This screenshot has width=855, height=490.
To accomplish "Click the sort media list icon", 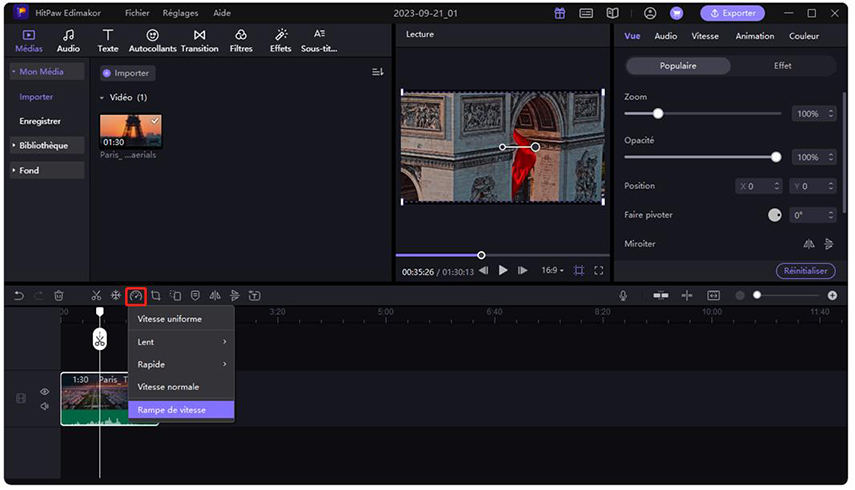I will click(x=377, y=72).
